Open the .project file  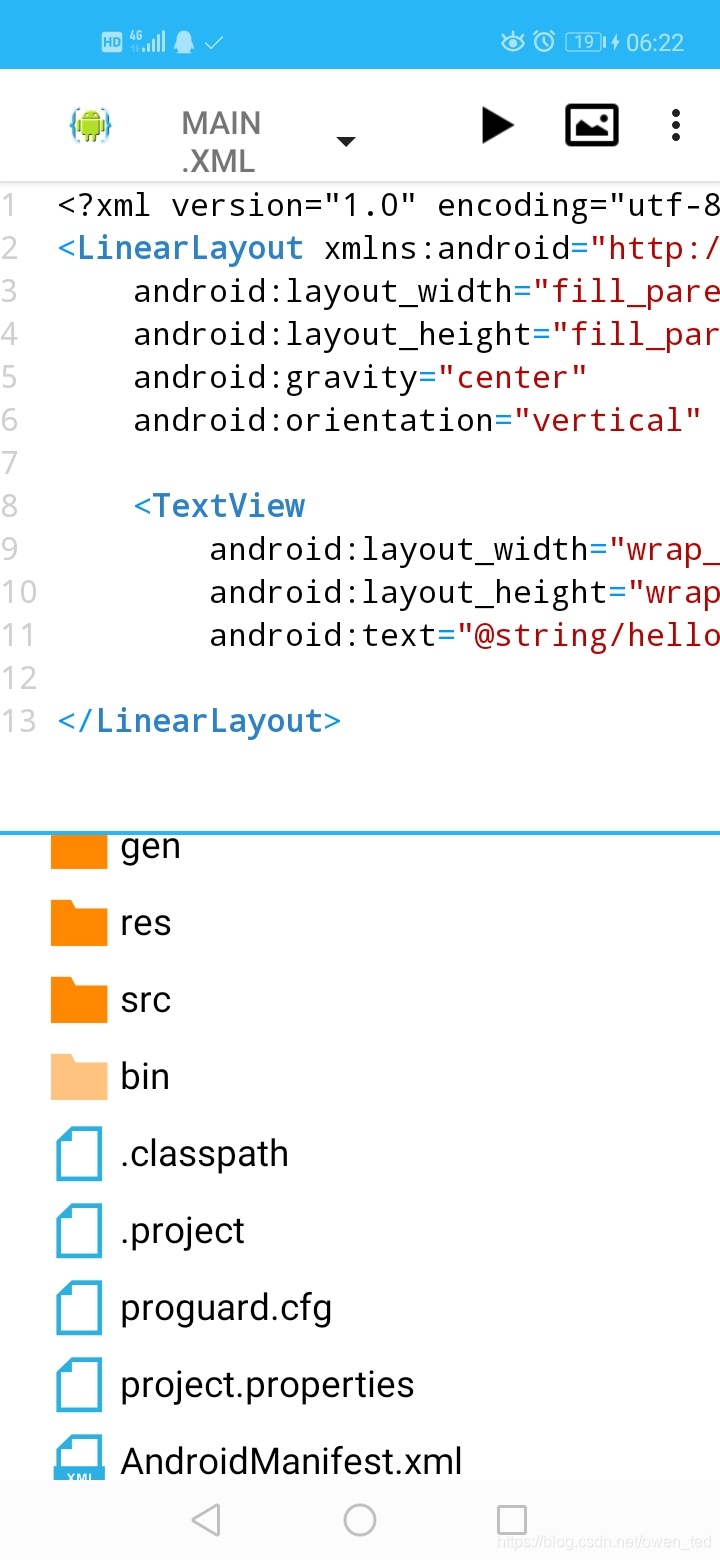click(x=360, y=1230)
